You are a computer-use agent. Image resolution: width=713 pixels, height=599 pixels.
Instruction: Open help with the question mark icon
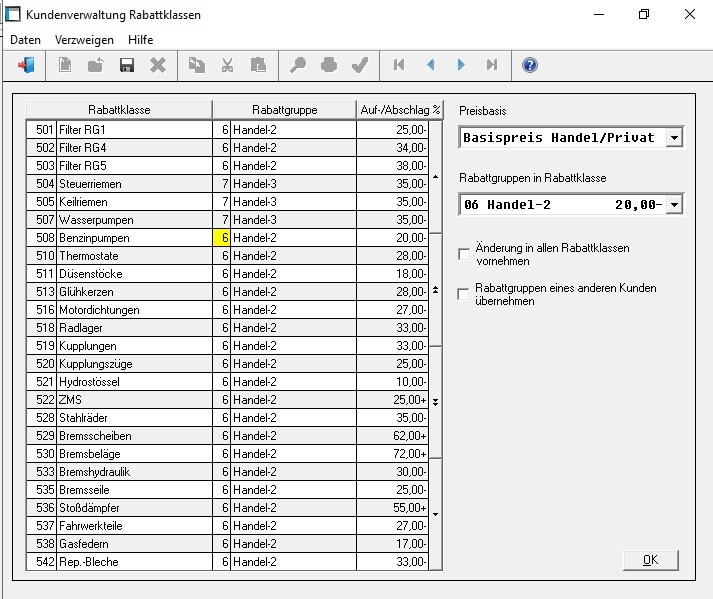(x=530, y=65)
